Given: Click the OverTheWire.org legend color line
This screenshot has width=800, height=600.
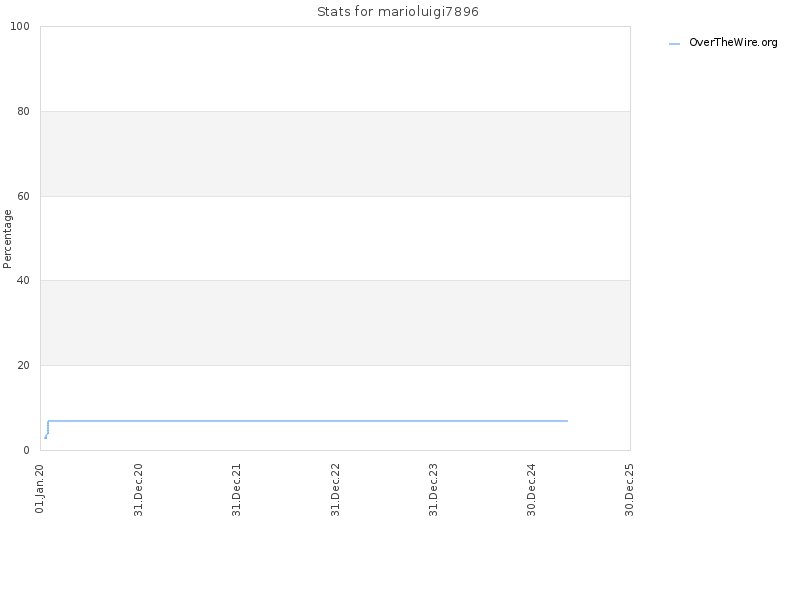Looking at the screenshot, I should (674, 44).
